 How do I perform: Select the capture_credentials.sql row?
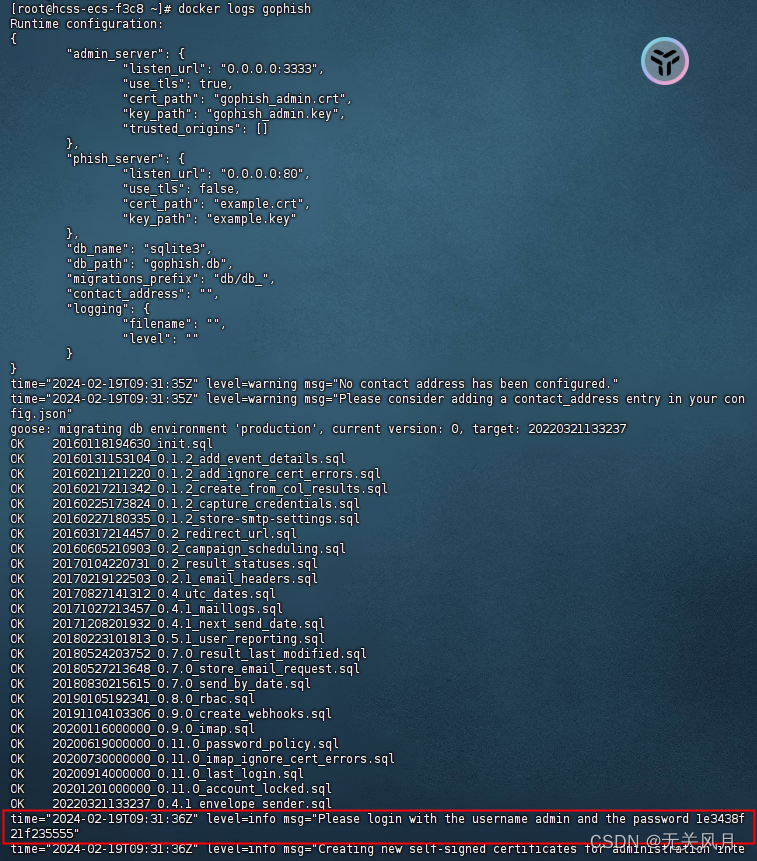pyautogui.click(x=184, y=504)
